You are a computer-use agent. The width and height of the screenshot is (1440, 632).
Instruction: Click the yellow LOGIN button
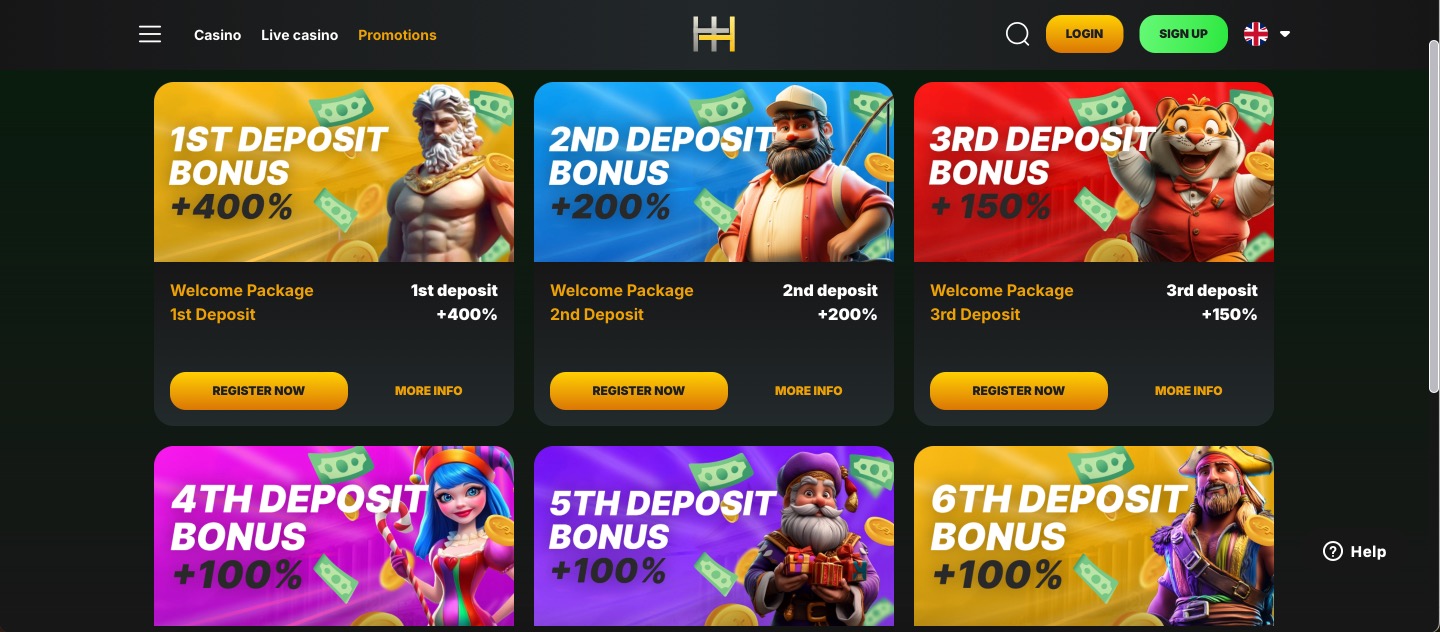[1084, 34]
